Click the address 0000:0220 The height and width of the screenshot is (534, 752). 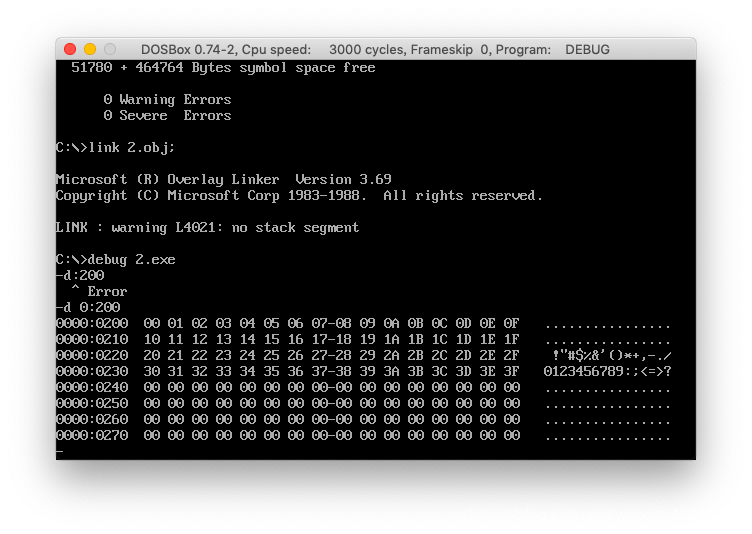click(92, 356)
